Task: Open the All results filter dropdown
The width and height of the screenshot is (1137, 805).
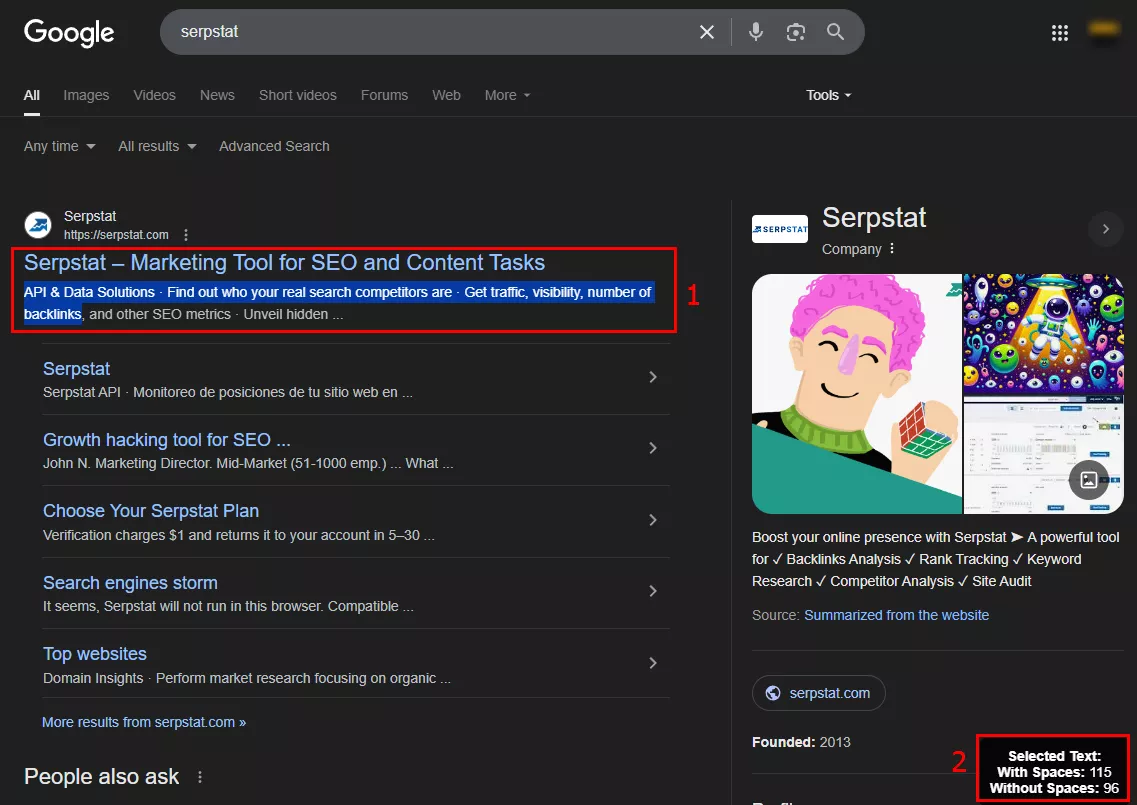Action: pyautogui.click(x=157, y=146)
